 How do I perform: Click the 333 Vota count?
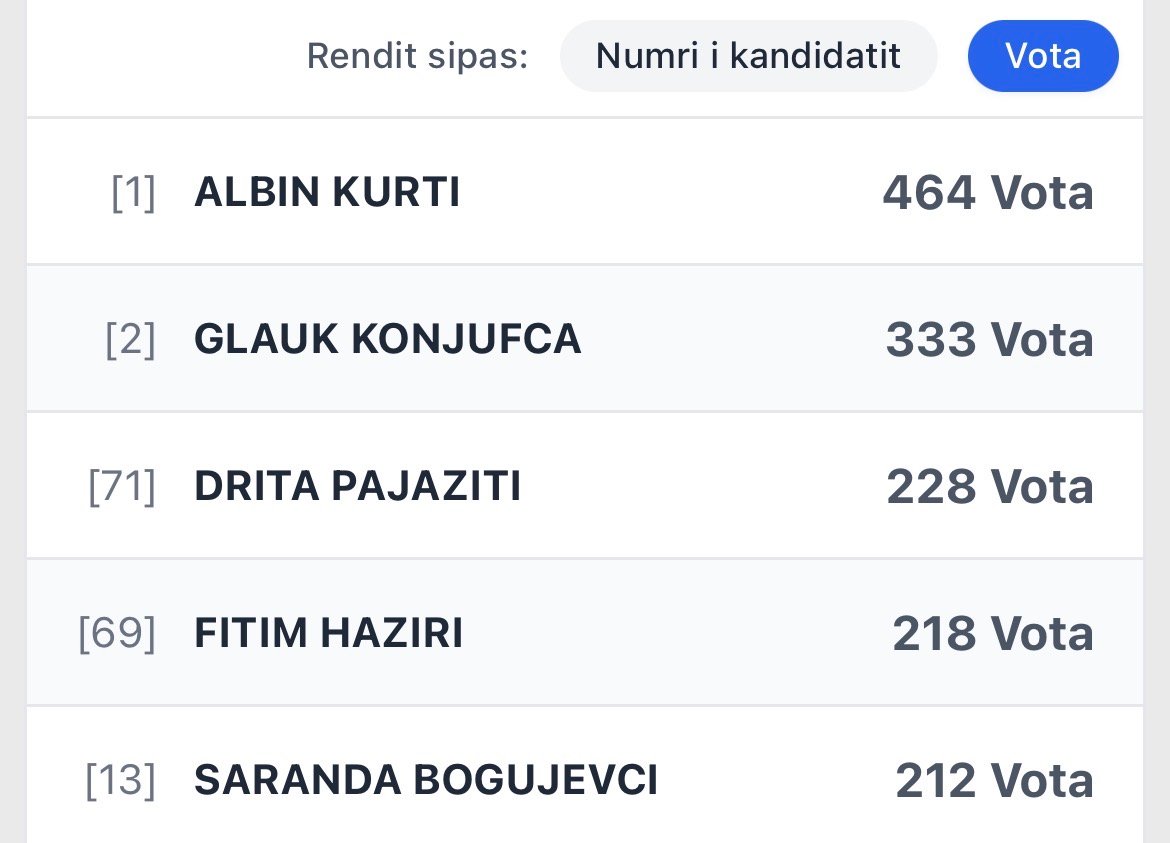pos(989,340)
